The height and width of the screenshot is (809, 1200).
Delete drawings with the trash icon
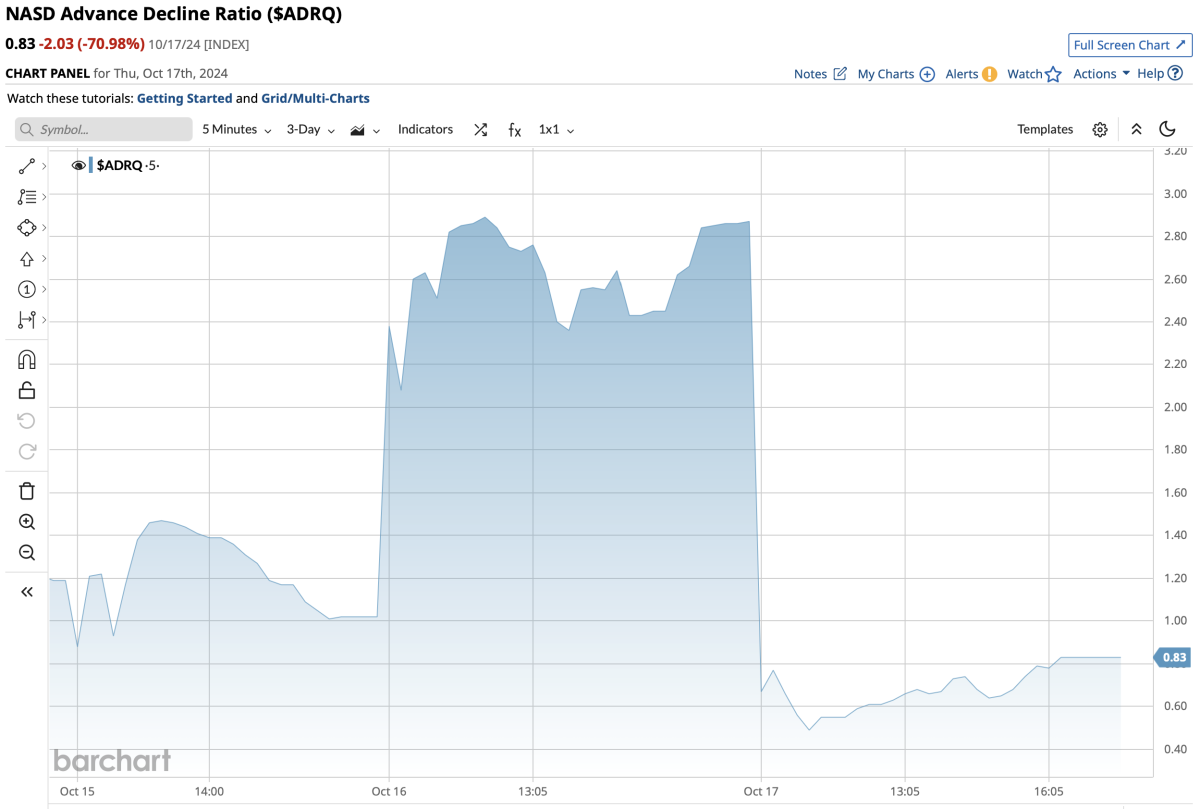pyautogui.click(x=27, y=490)
